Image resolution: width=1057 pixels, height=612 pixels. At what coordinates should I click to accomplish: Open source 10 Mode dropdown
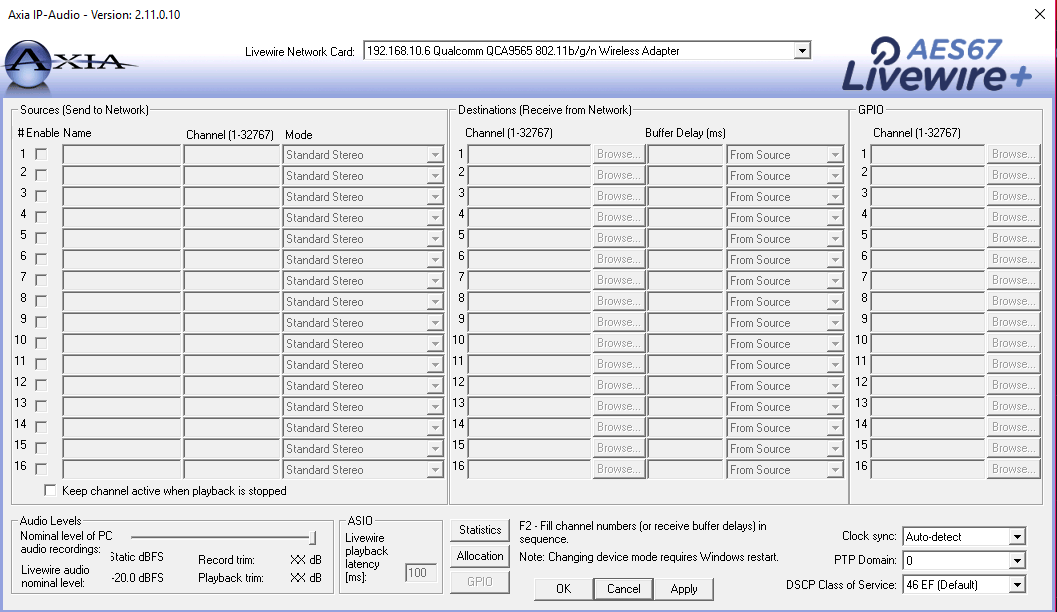point(435,344)
